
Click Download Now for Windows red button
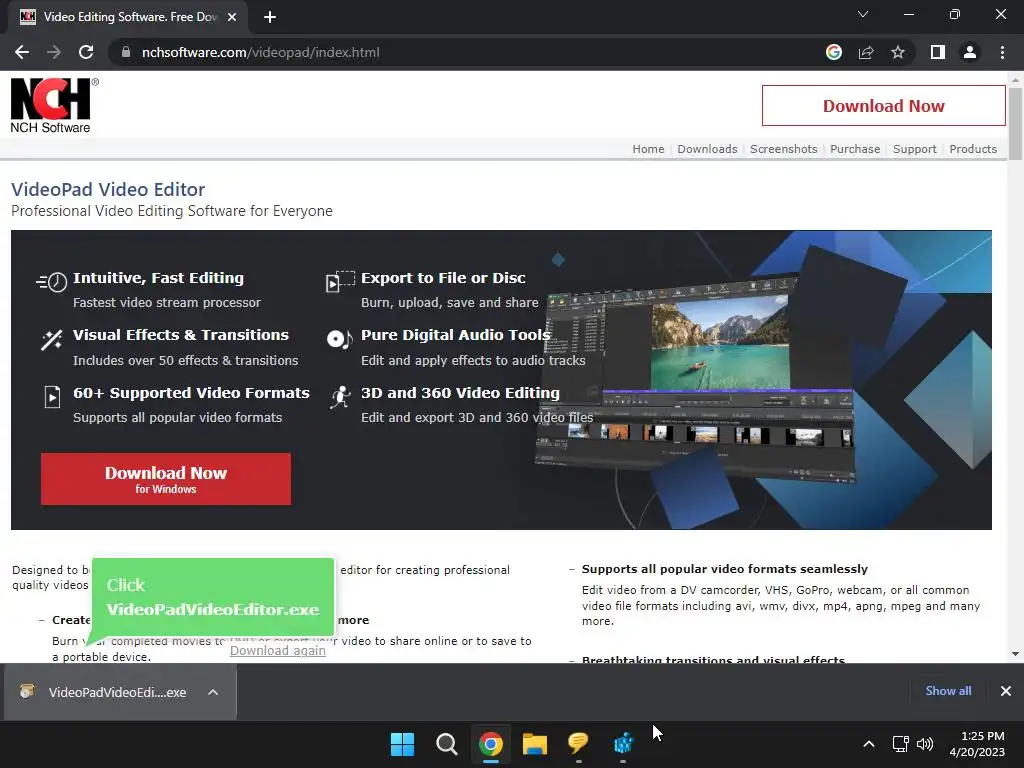point(166,479)
